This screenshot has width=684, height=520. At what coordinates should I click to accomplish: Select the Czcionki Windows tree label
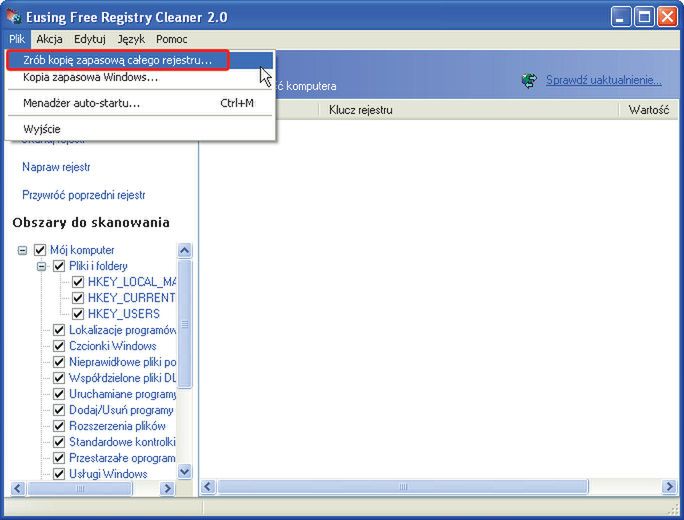(x=113, y=346)
